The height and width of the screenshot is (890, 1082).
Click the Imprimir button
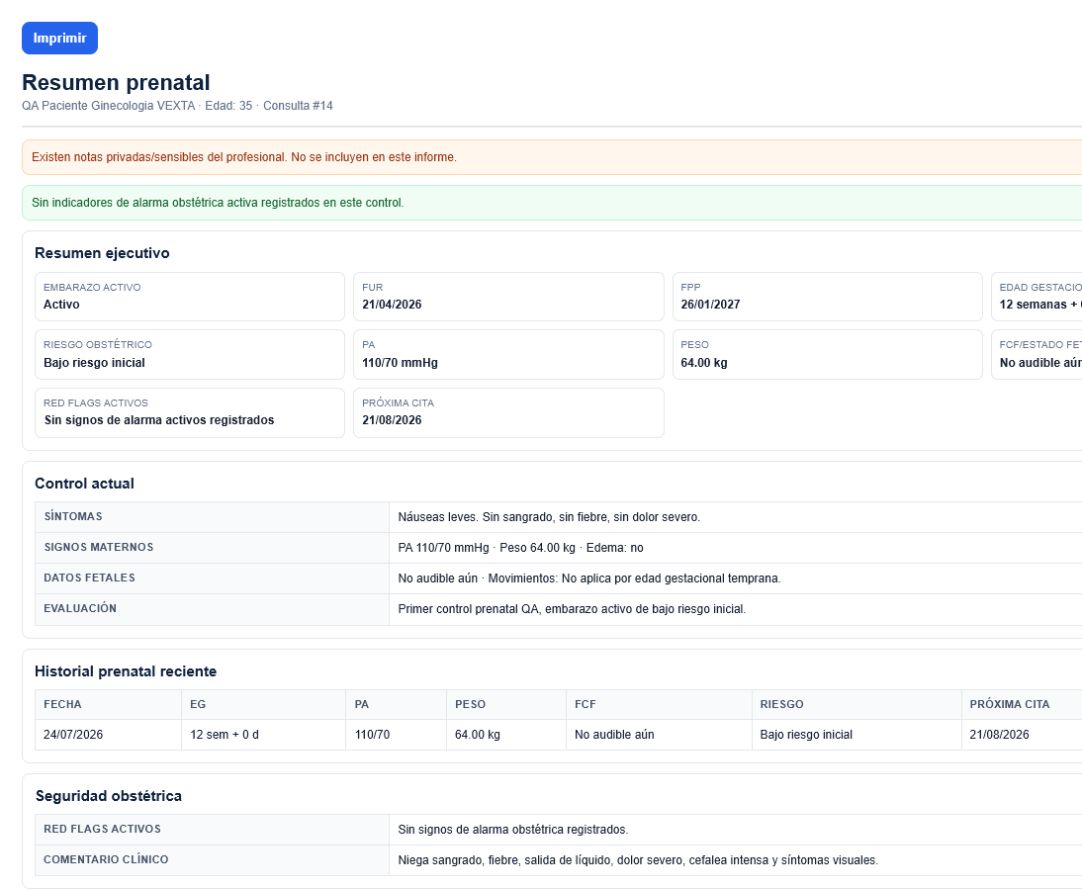[59, 38]
